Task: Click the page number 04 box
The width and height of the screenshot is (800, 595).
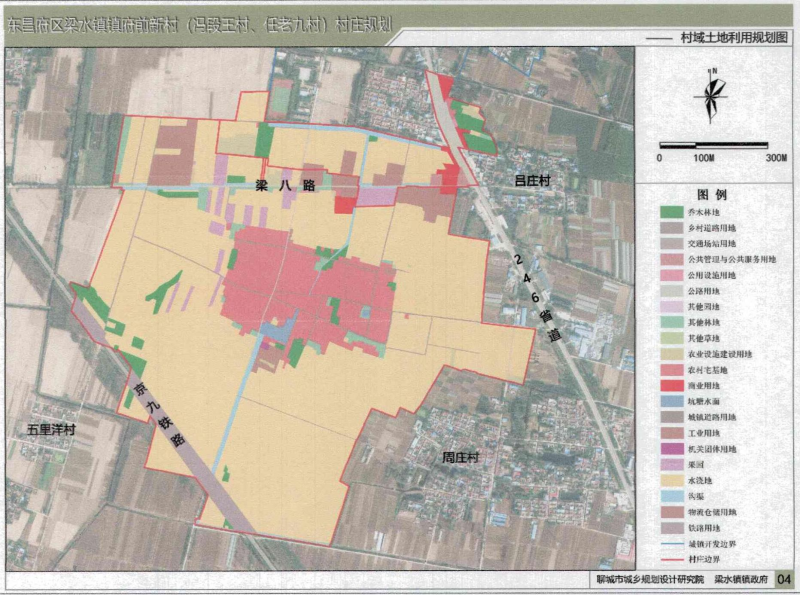Action: click(784, 579)
